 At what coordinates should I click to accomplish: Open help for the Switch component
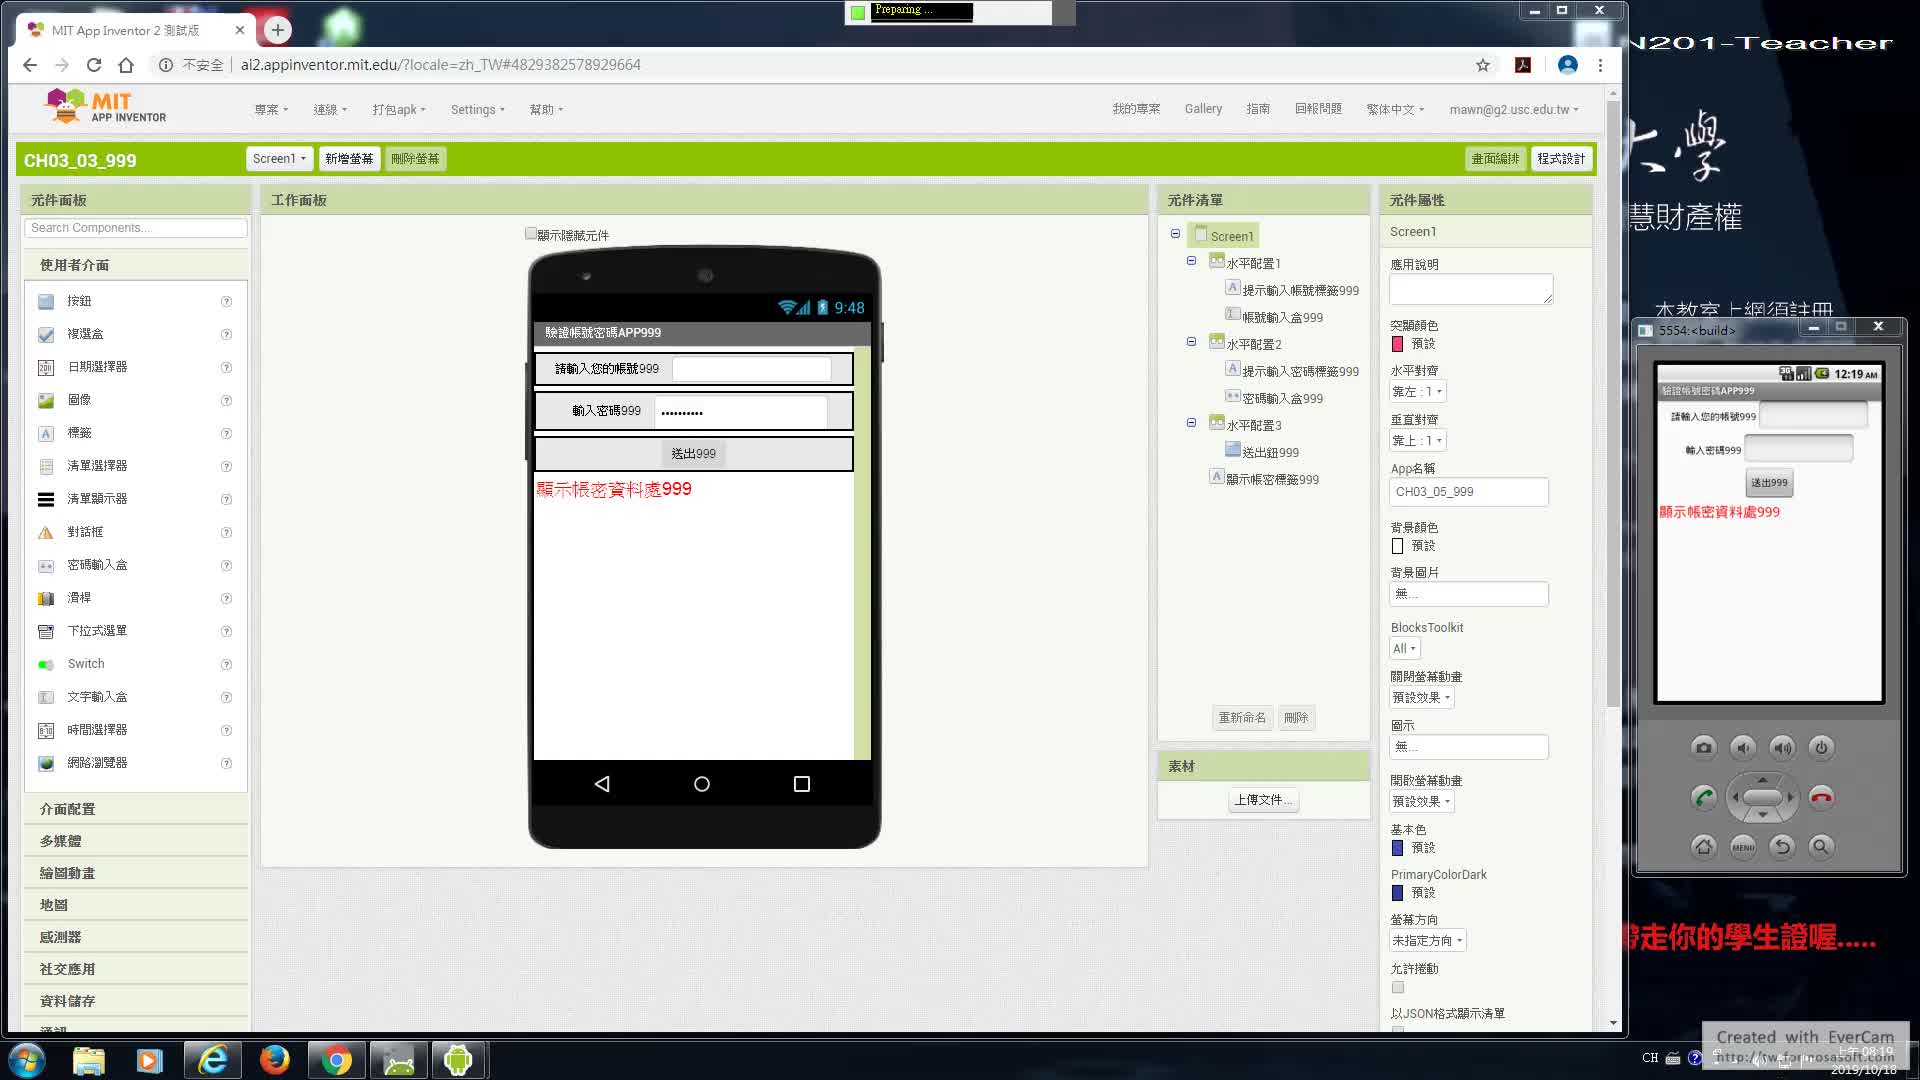coord(226,664)
